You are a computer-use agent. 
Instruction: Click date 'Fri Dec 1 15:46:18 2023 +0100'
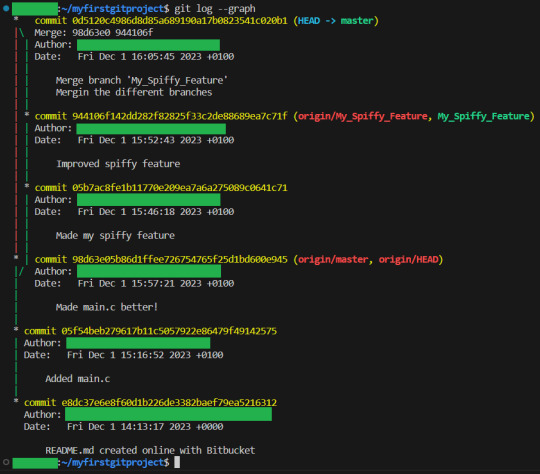(x=156, y=212)
